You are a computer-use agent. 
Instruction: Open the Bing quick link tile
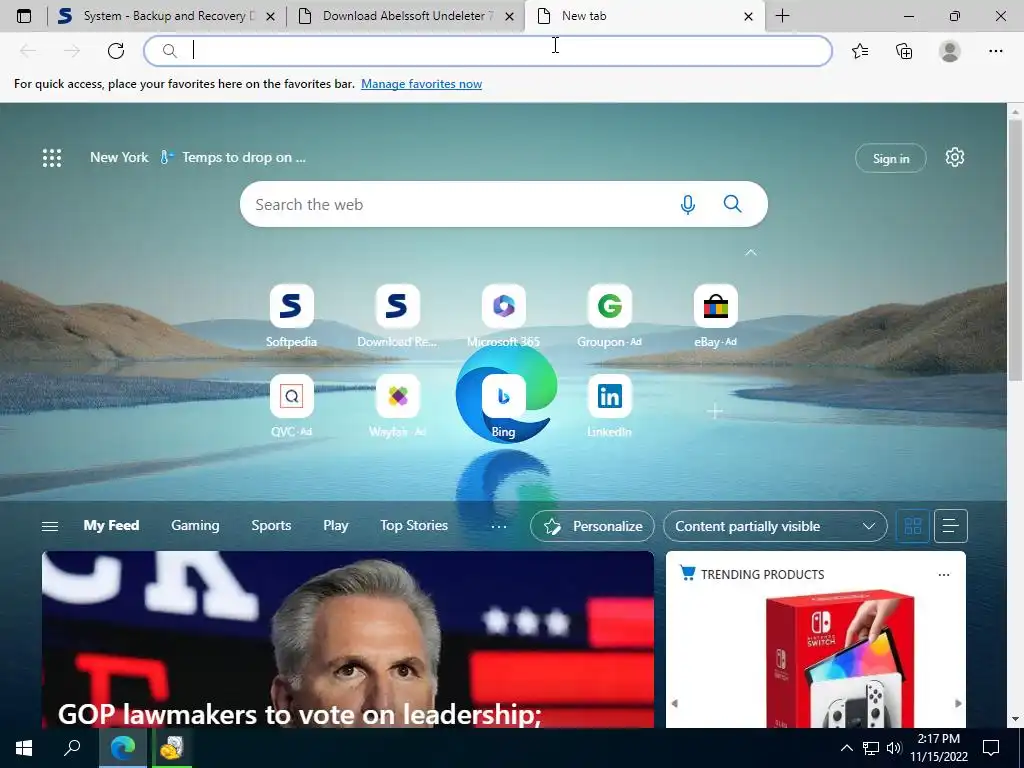pos(504,406)
